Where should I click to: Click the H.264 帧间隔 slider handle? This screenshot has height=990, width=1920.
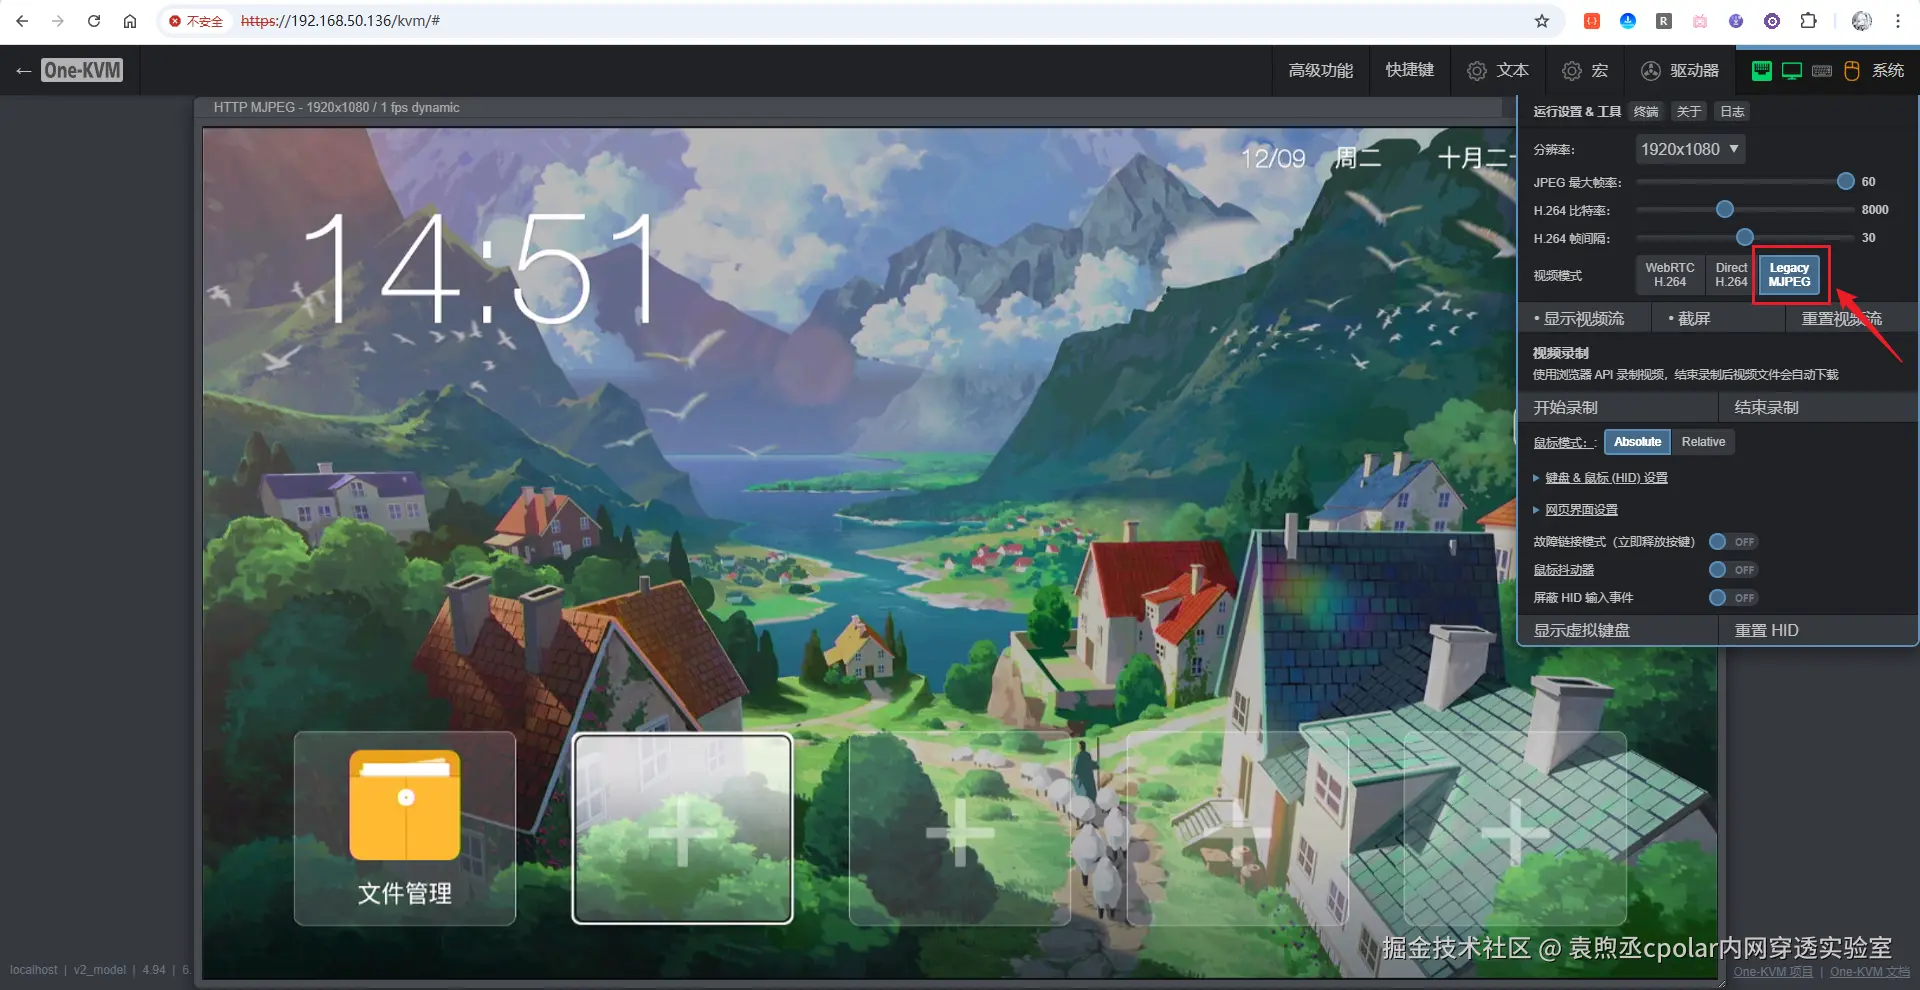click(x=1745, y=238)
